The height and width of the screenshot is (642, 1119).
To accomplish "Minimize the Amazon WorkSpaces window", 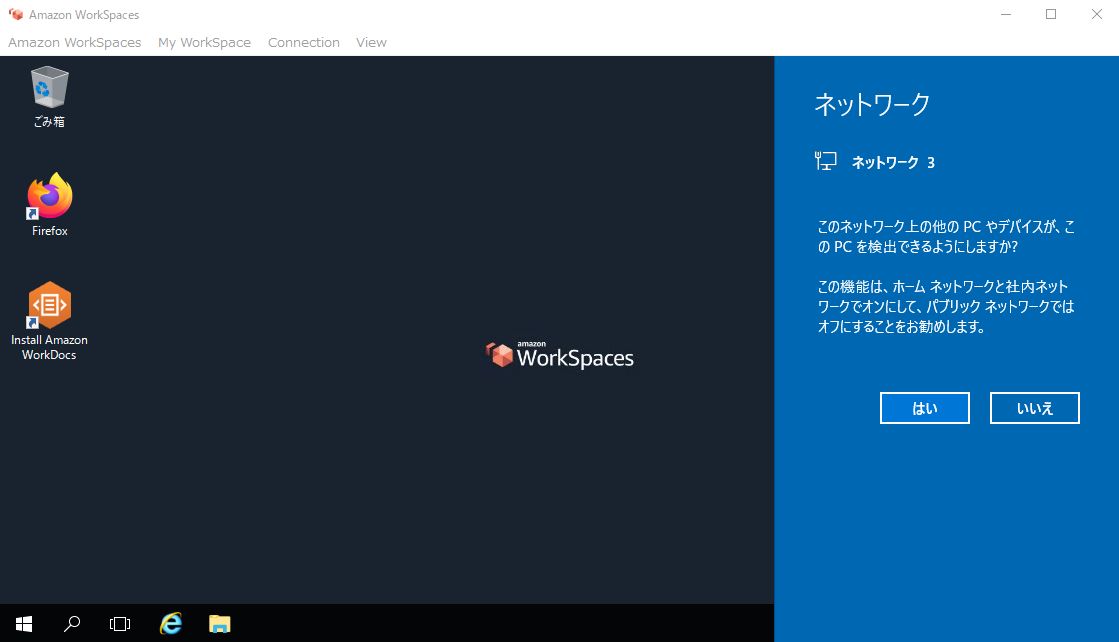I will 1006,14.
